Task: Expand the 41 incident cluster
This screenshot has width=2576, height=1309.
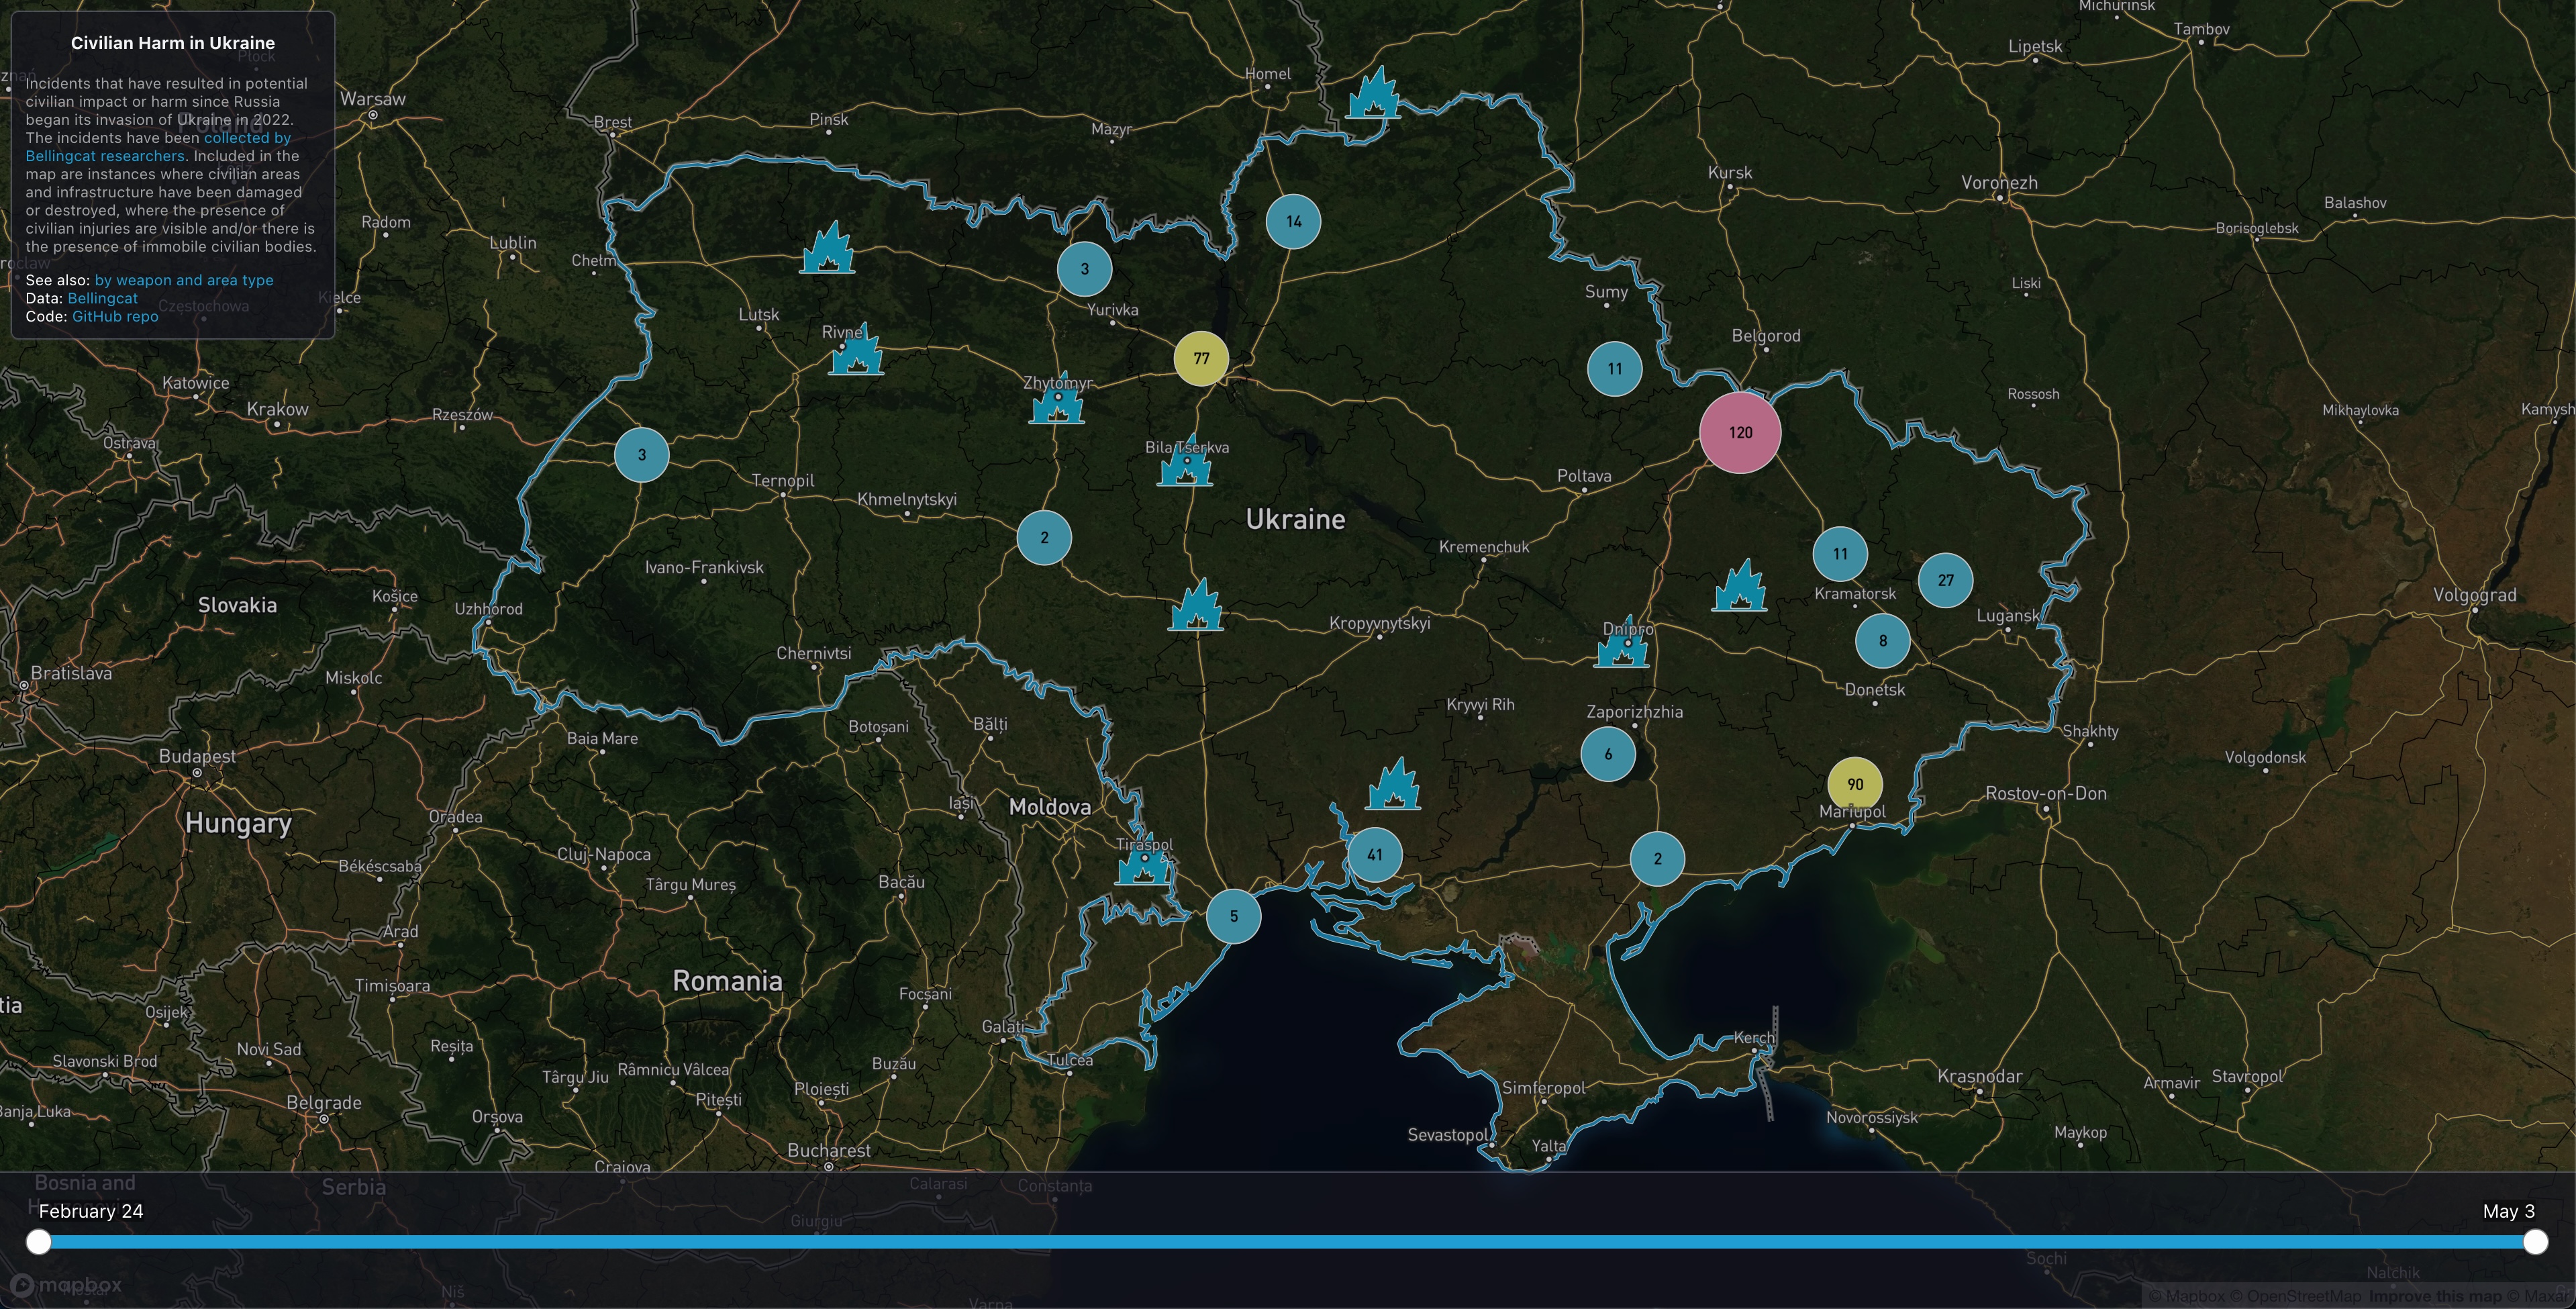Action: [x=1375, y=855]
